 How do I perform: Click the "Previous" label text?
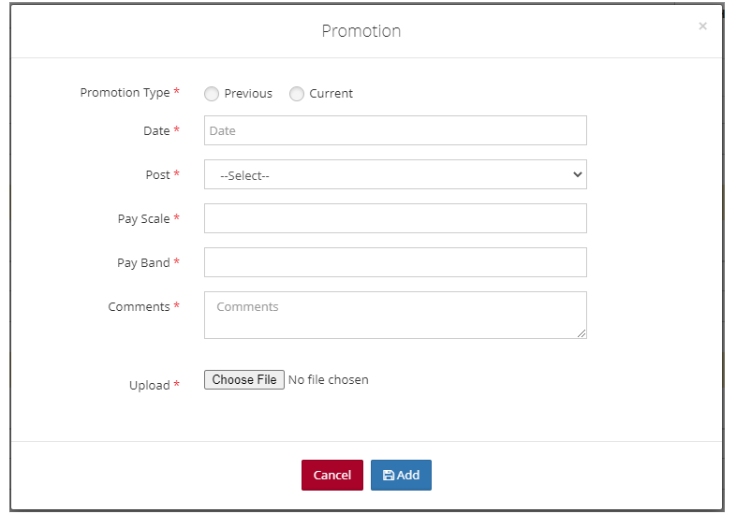pos(248,94)
